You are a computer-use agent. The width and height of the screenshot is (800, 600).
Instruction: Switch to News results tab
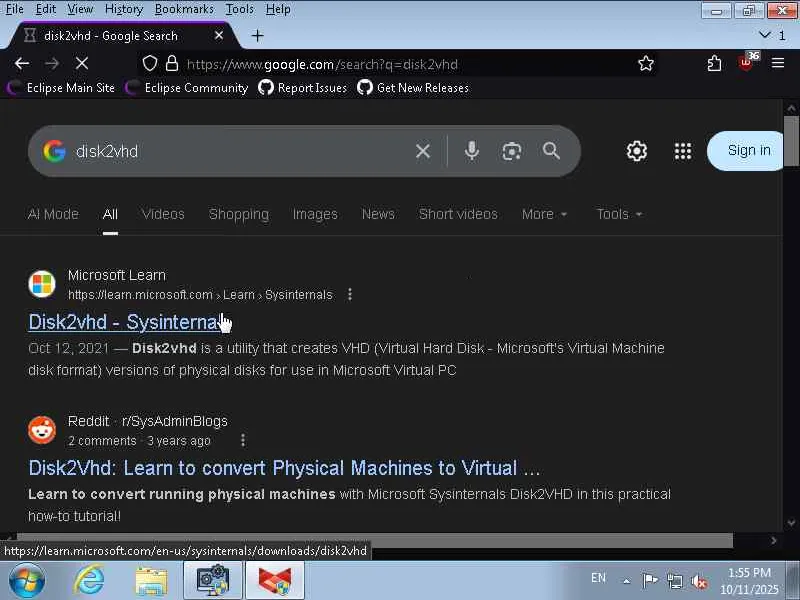378,214
